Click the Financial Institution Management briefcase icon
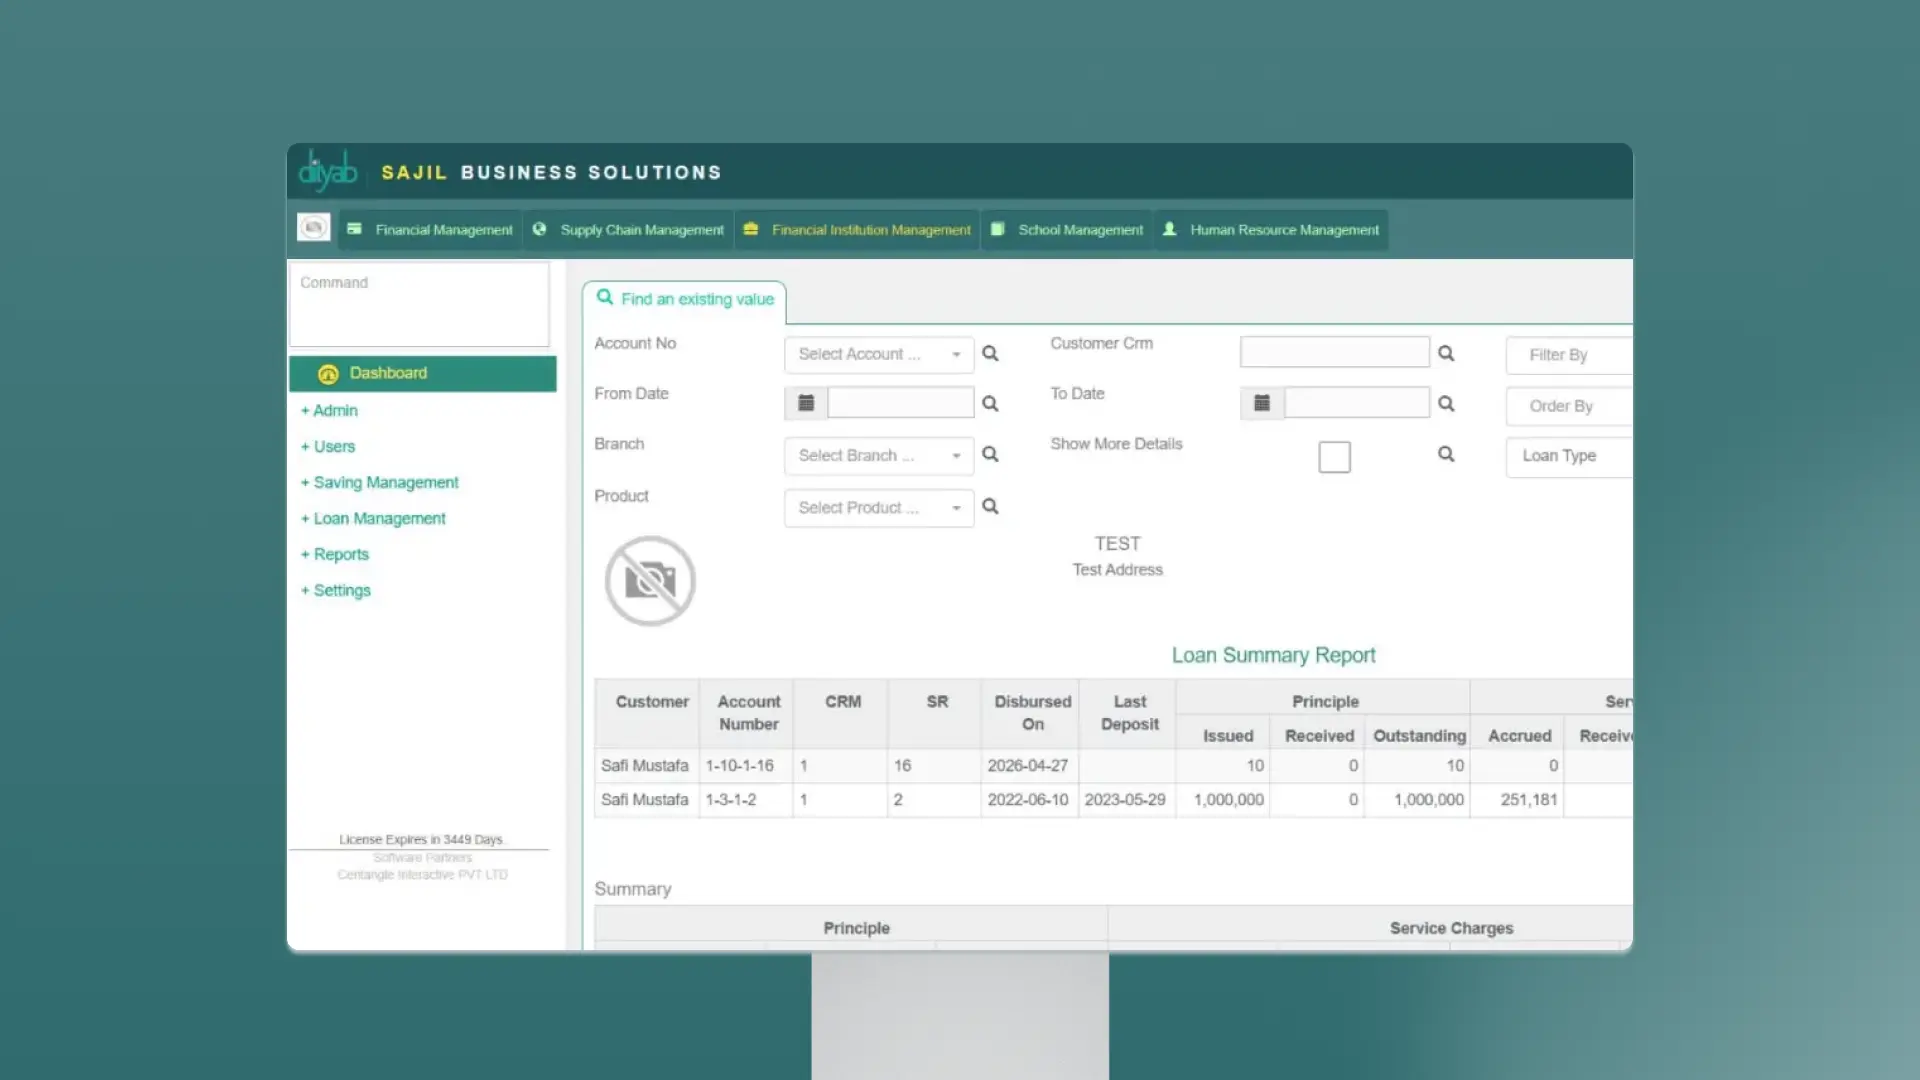The image size is (1920, 1080). click(751, 229)
